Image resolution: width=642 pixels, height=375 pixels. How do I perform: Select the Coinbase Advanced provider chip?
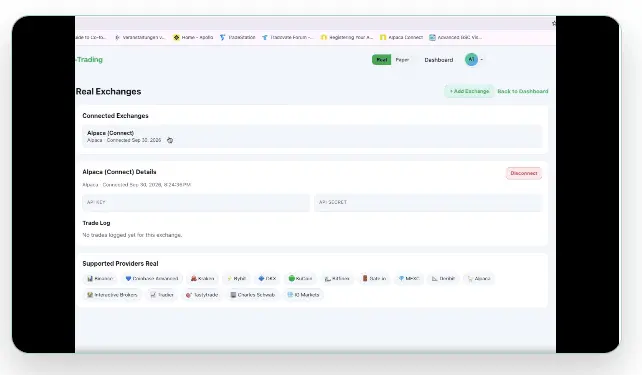tap(152, 278)
